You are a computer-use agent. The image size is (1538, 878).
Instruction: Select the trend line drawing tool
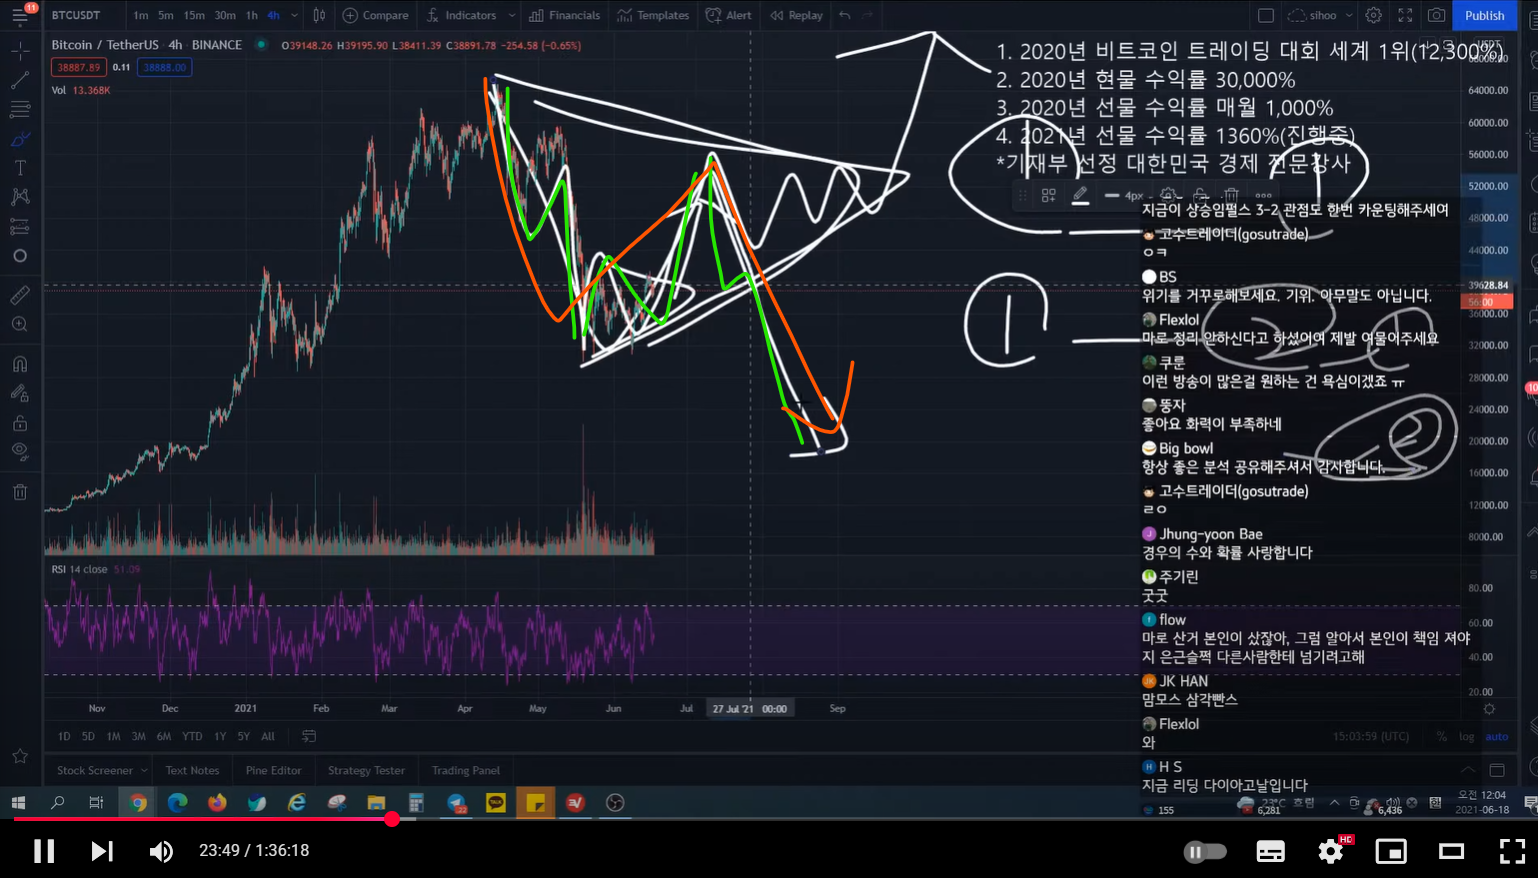coord(19,80)
